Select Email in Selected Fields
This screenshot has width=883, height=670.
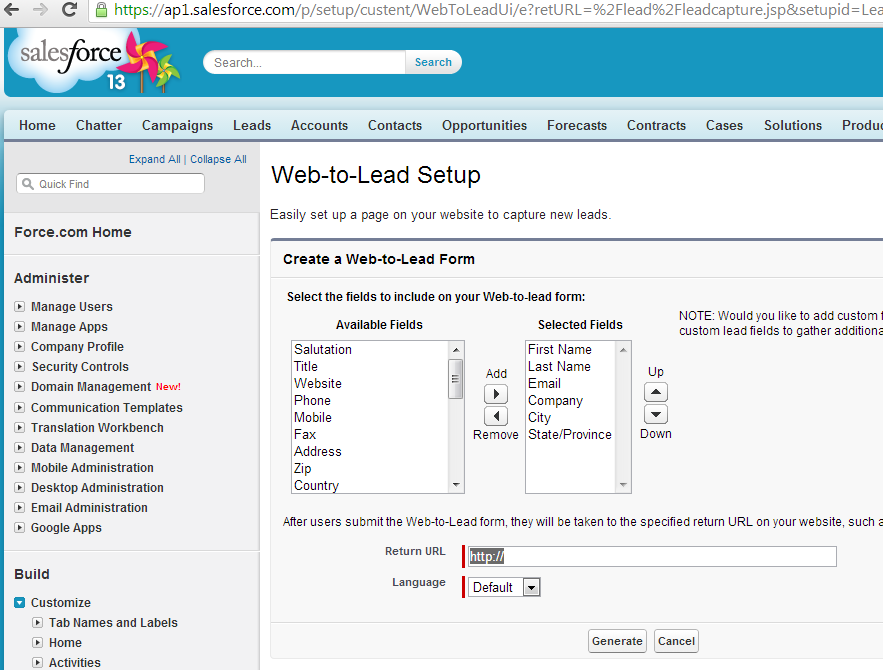pyautogui.click(x=544, y=383)
